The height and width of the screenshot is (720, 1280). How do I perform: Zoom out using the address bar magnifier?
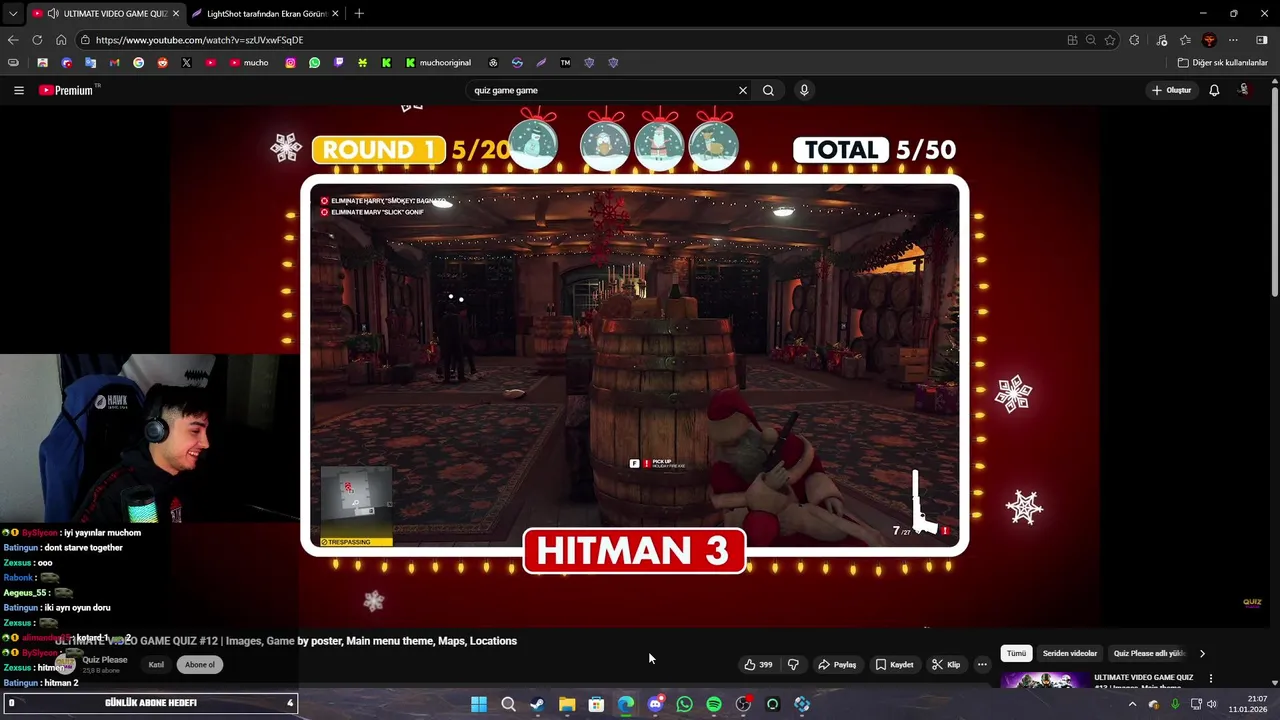coord(1091,40)
